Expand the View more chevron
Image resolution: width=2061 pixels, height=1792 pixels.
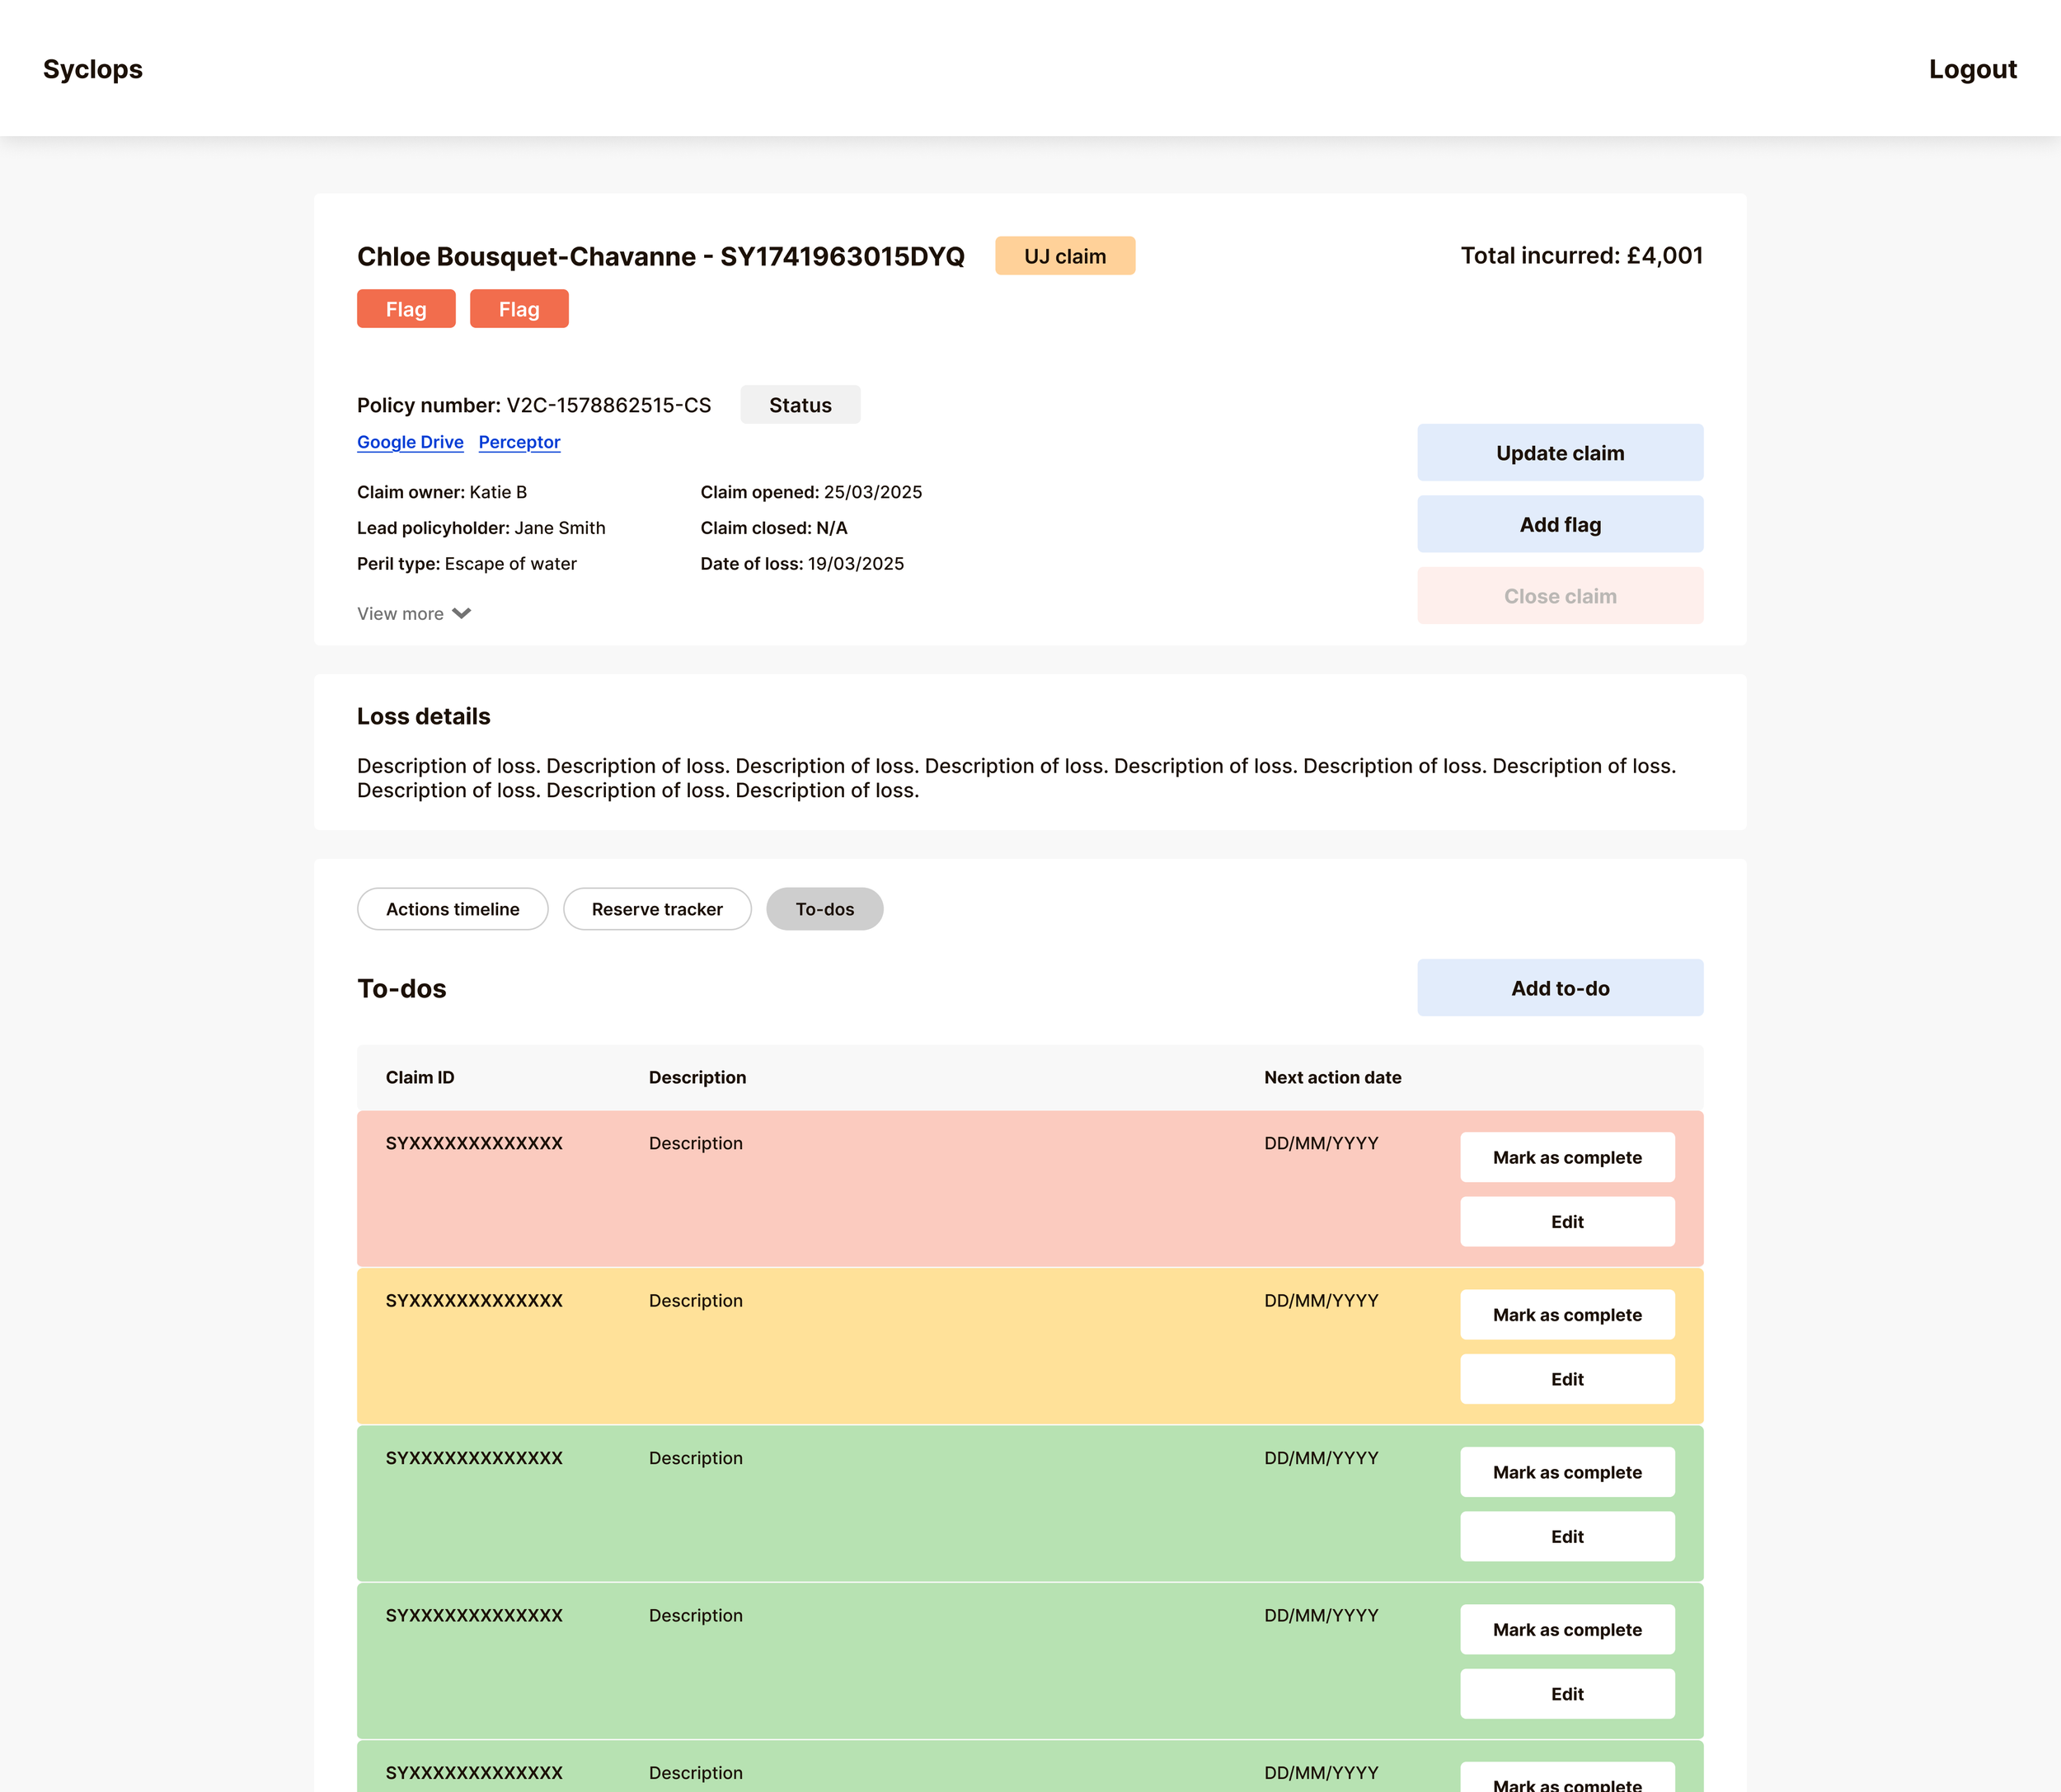point(461,614)
